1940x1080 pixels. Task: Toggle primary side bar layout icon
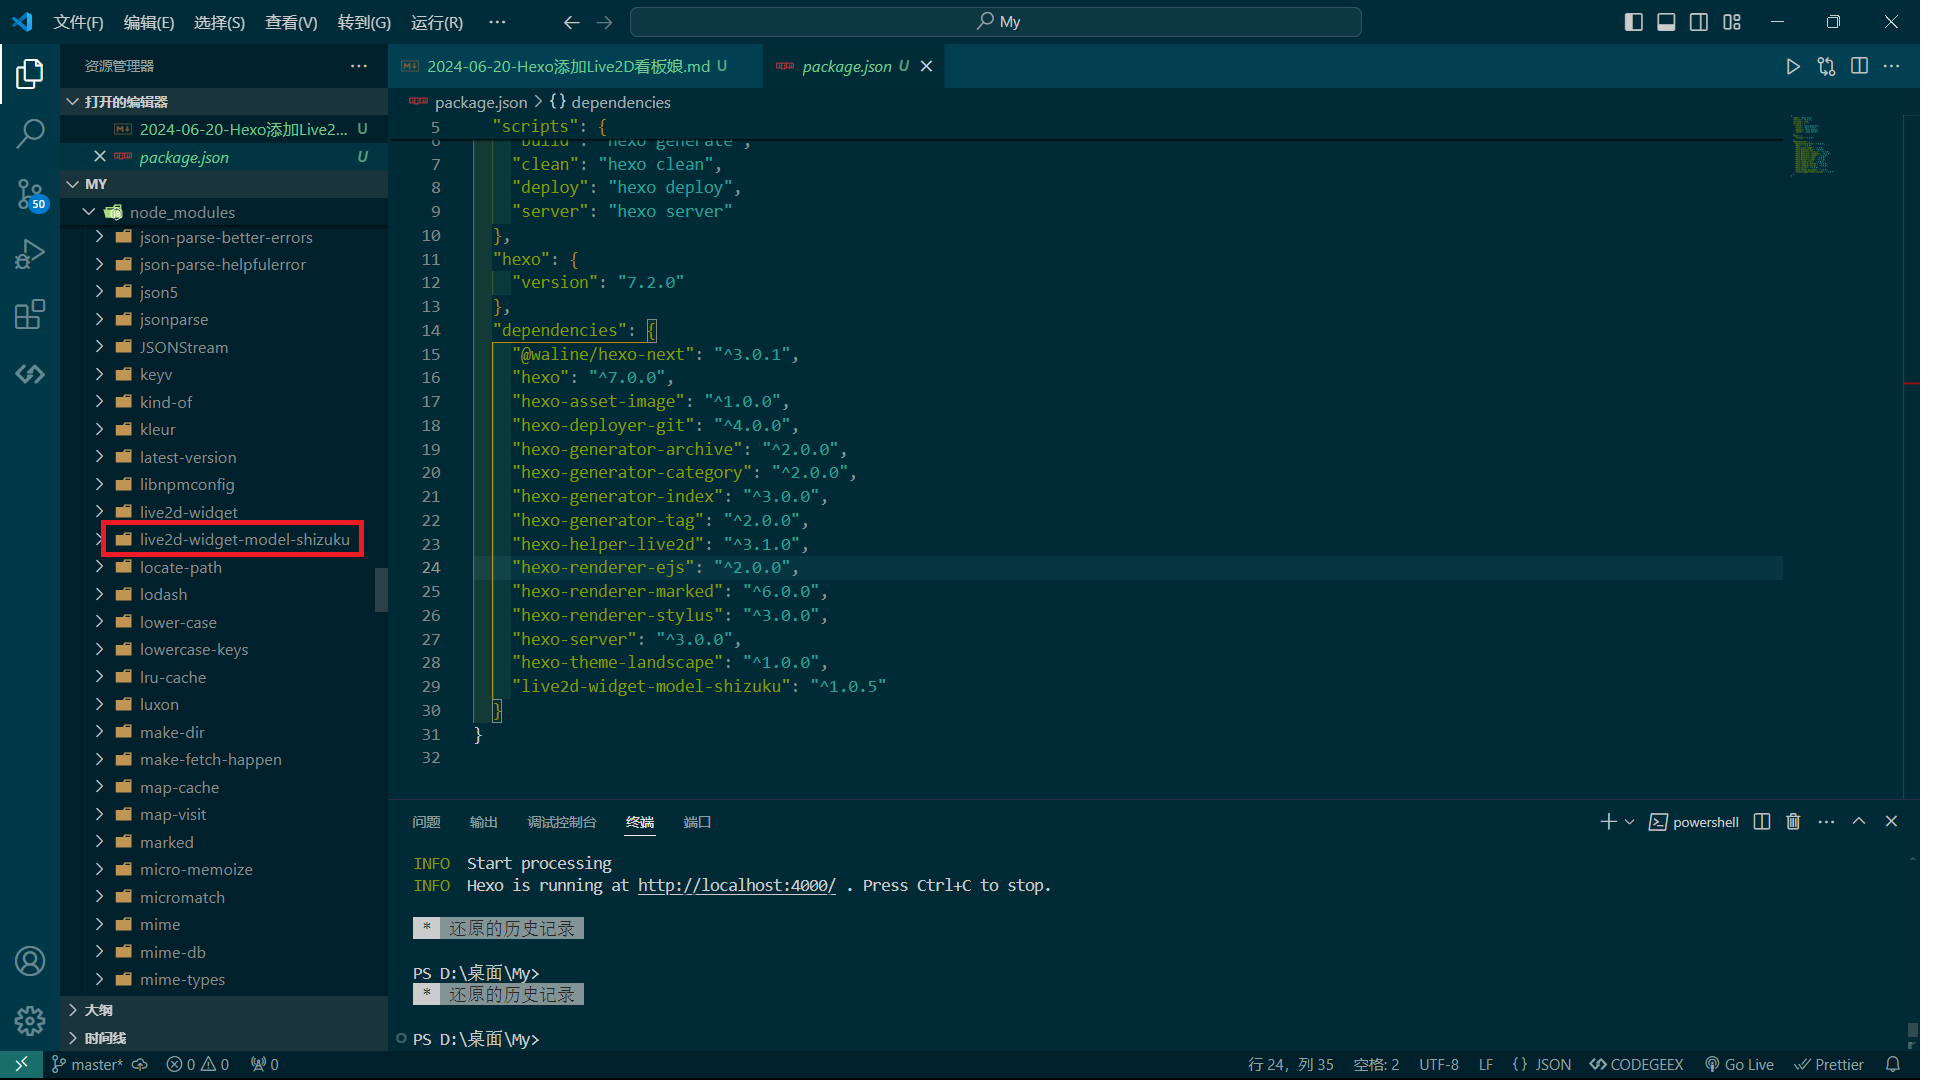coord(1634,22)
